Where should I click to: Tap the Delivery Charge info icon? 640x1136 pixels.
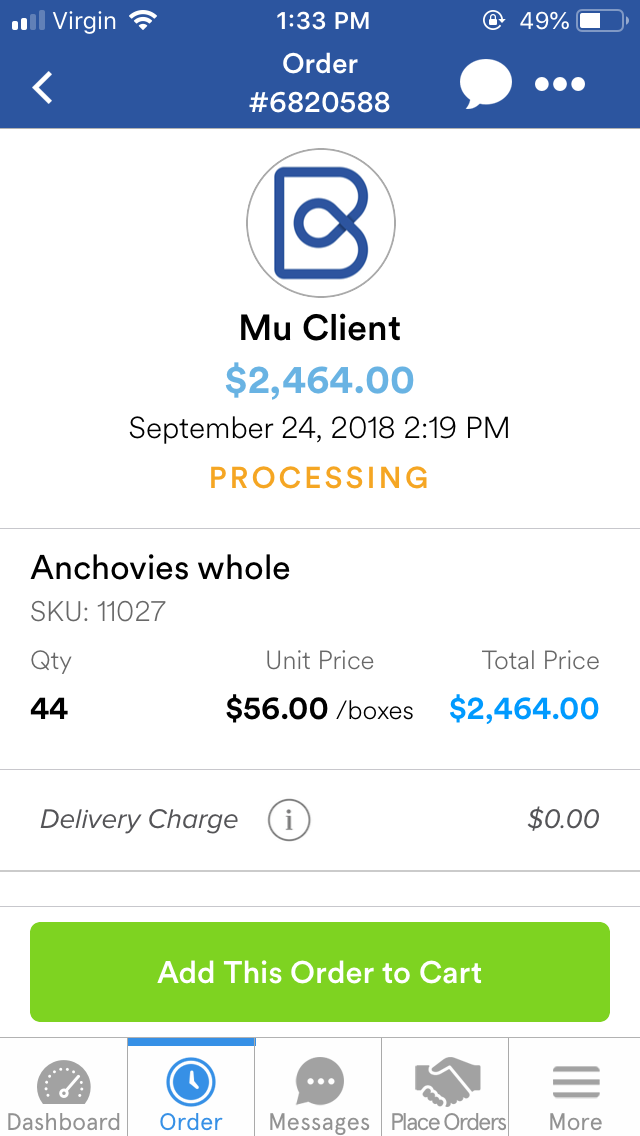tap(288, 820)
